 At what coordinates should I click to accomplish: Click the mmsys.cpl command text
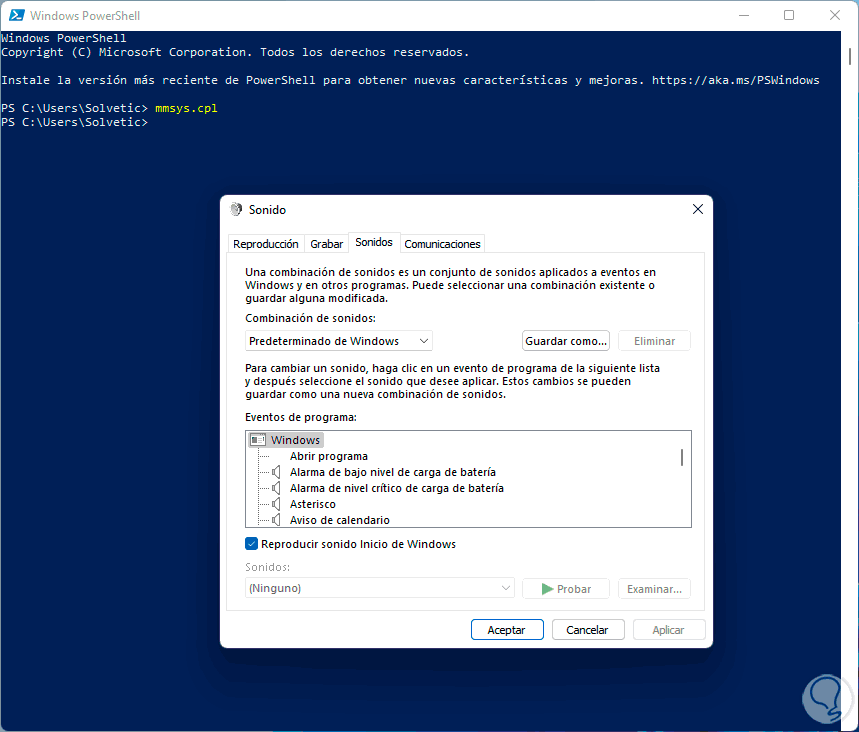click(186, 108)
